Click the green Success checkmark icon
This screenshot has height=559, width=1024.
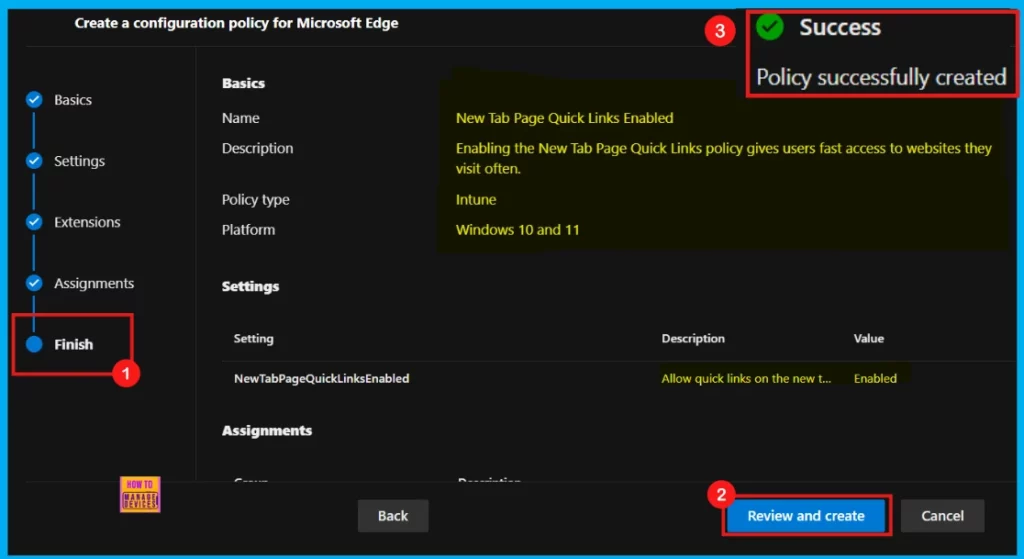click(x=769, y=27)
